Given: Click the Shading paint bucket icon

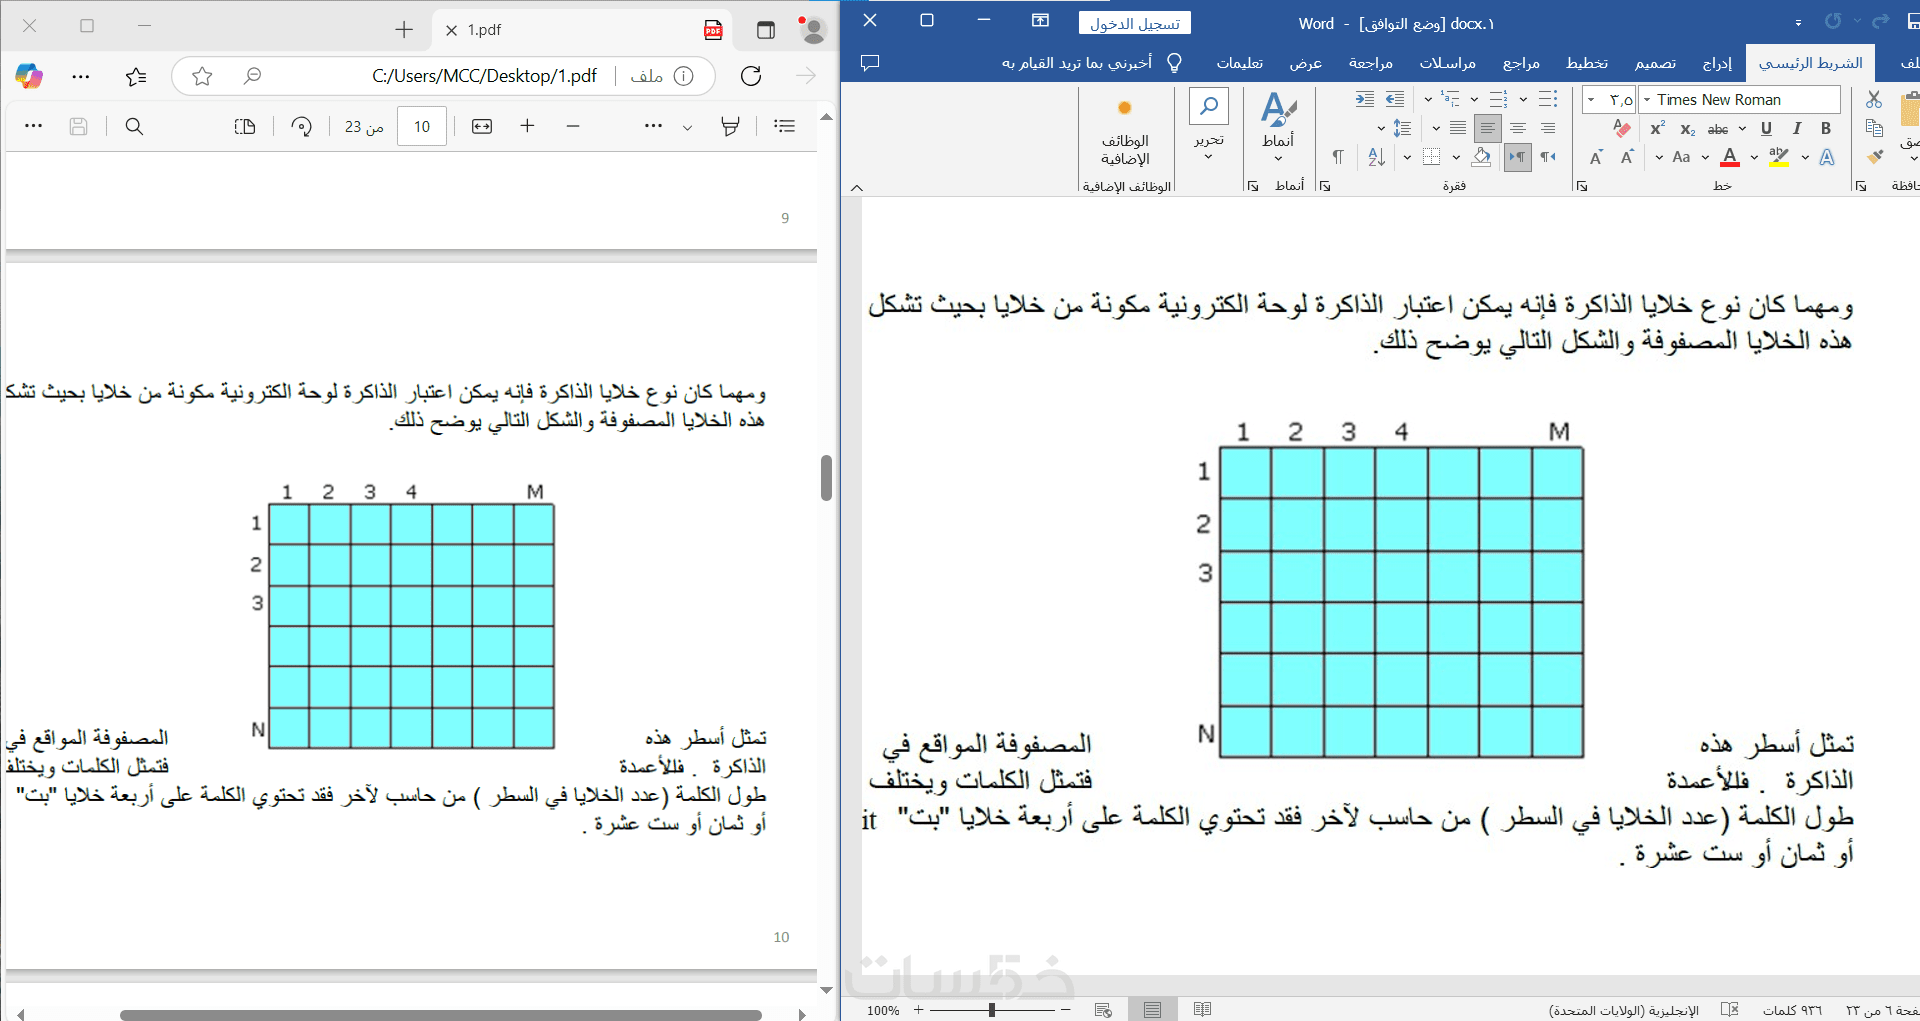Looking at the screenshot, I should (1481, 157).
